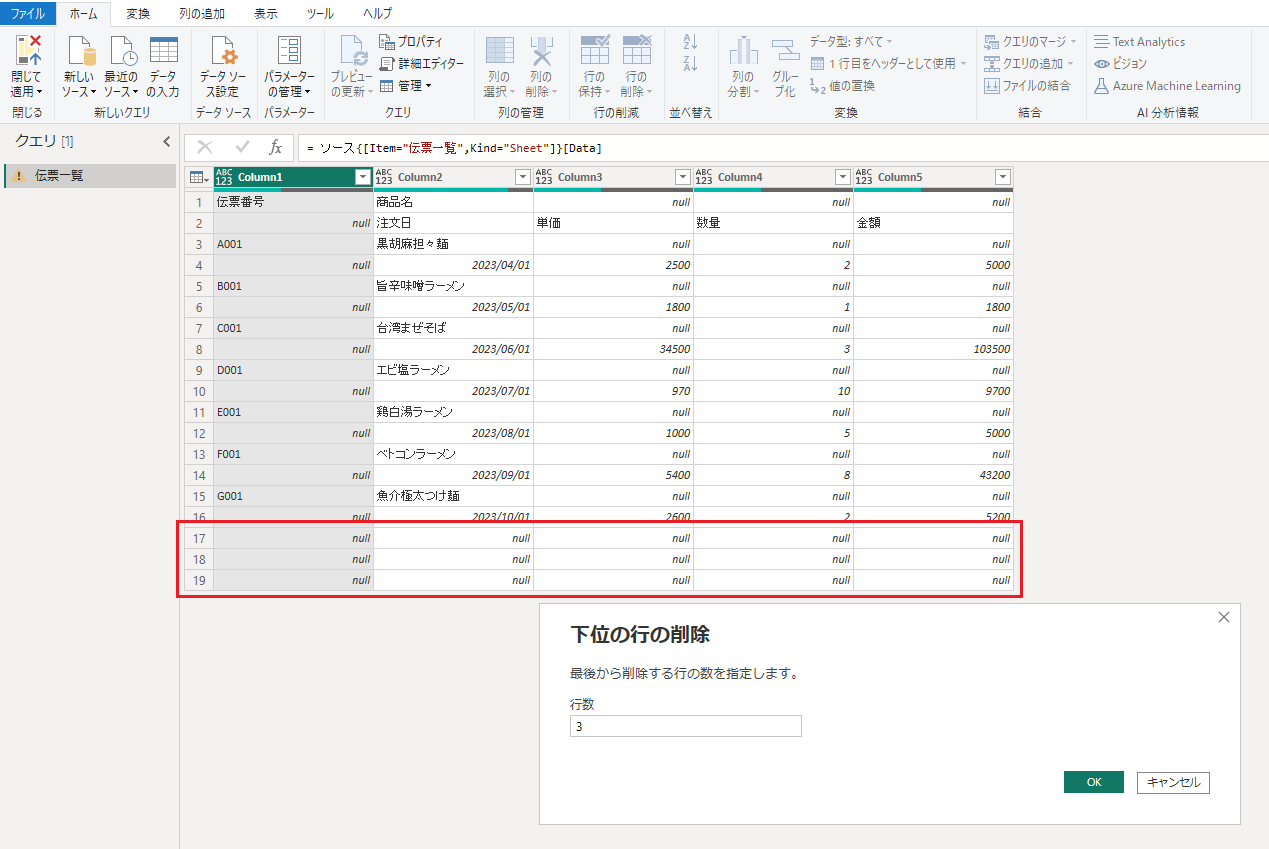Click OK in the 下位の行の削除 dialog
Screen dimensions: 1269x849
click(x=1093, y=782)
